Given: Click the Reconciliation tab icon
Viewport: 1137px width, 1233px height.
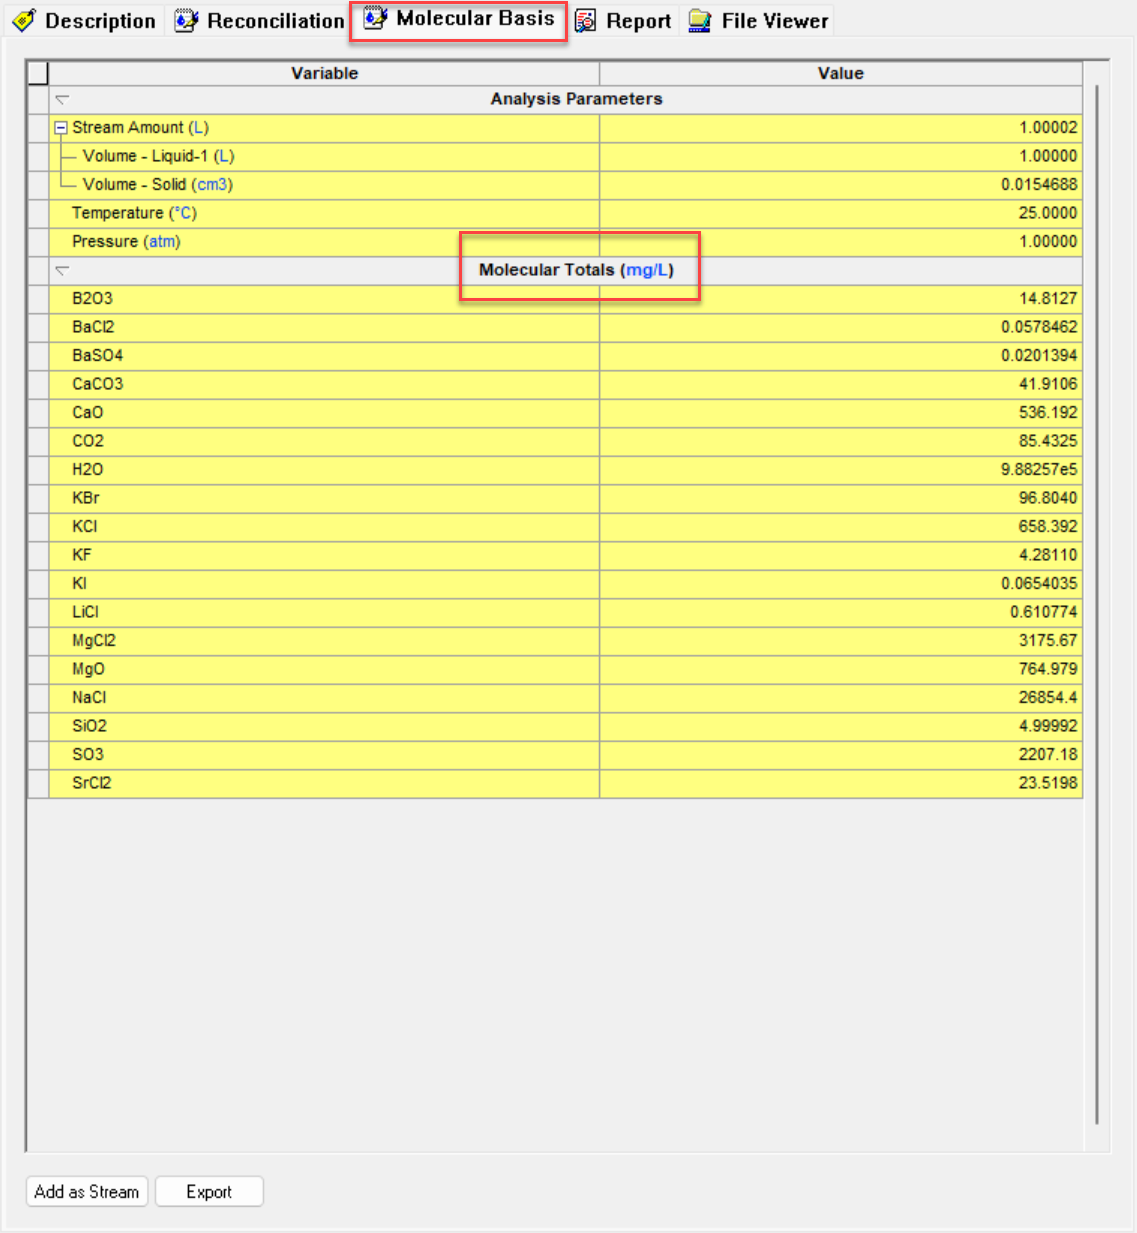Looking at the screenshot, I should click(x=186, y=21).
